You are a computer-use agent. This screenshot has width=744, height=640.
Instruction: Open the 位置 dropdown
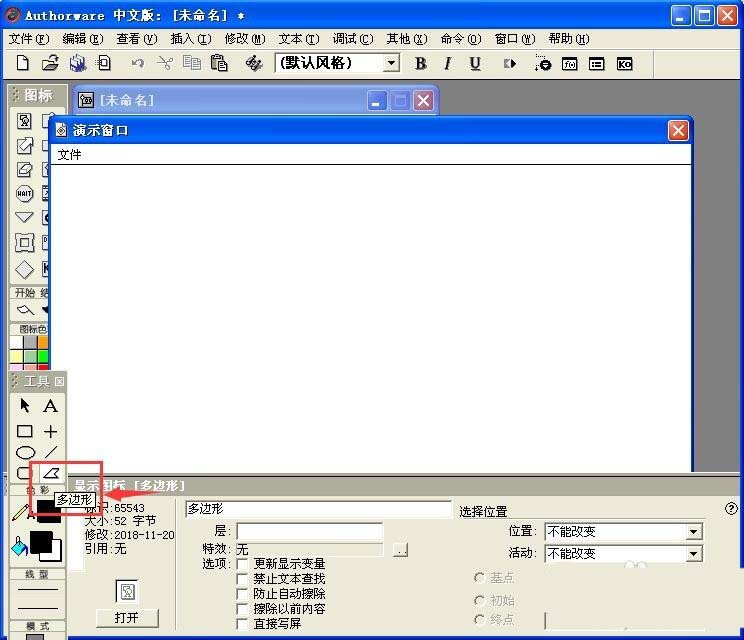(x=693, y=532)
